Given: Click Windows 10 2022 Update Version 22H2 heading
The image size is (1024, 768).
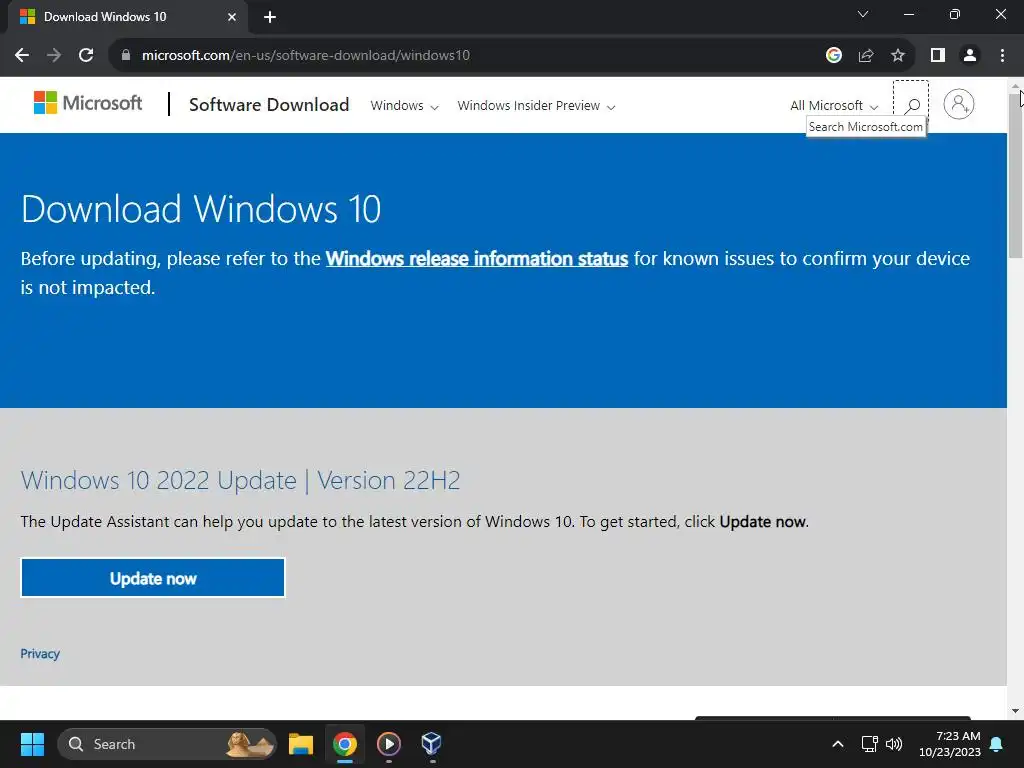Looking at the screenshot, I should [240, 481].
